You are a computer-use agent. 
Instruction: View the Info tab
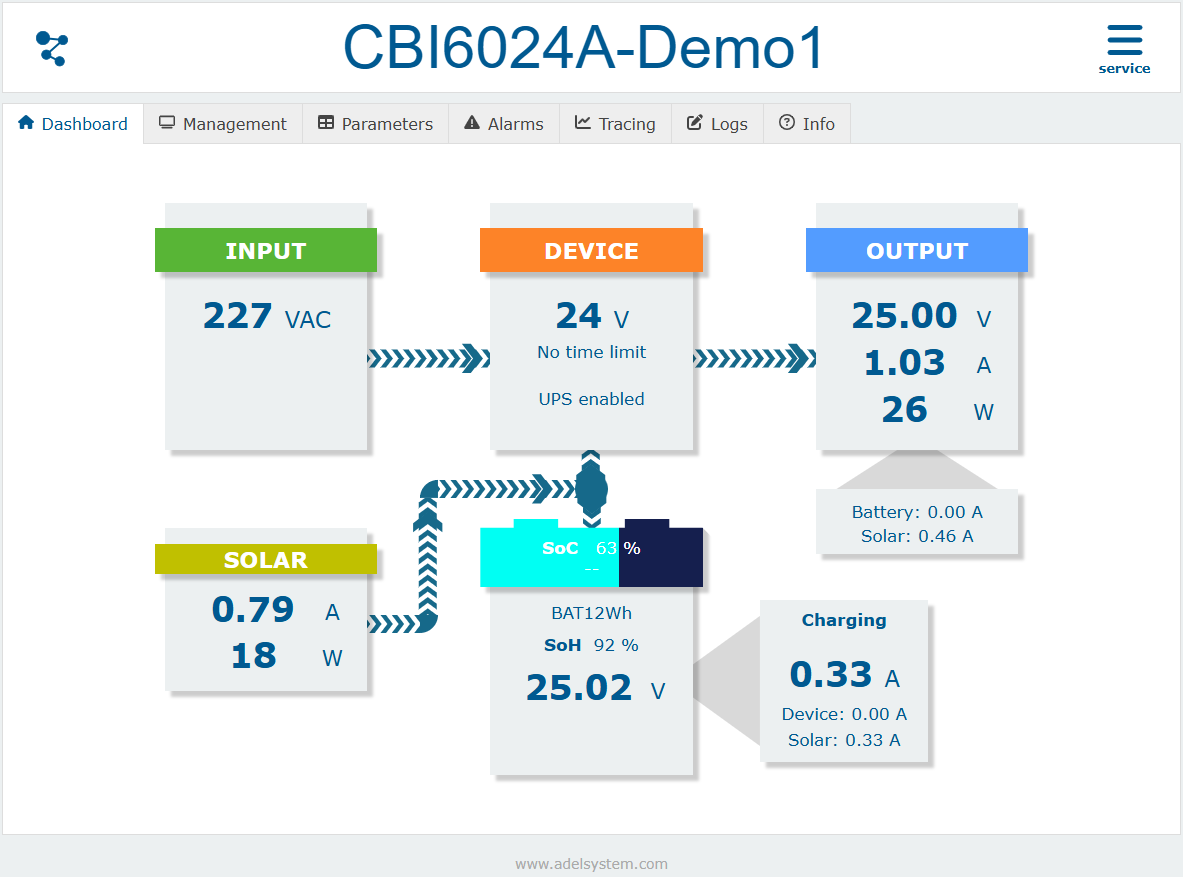pyautogui.click(x=807, y=124)
